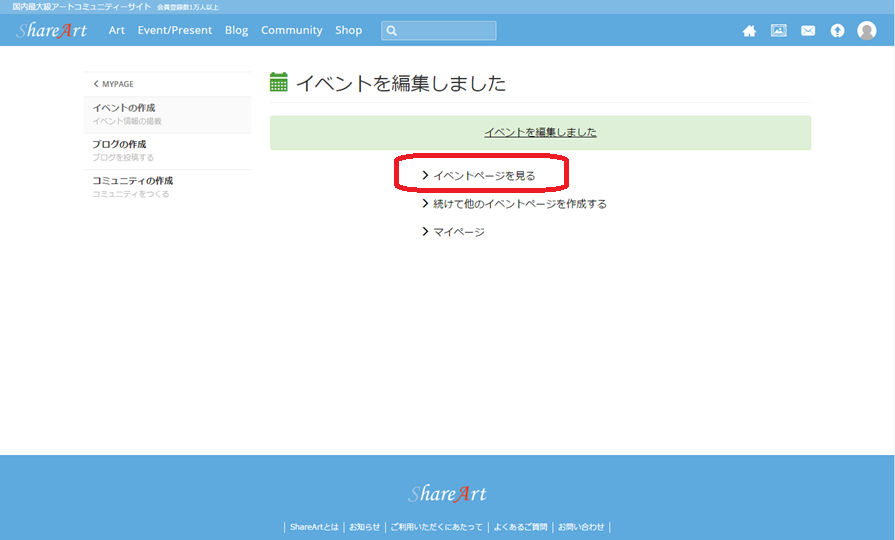This screenshot has height=540, width=895.
Task: Open the mail envelope icon
Action: [808, 31]
